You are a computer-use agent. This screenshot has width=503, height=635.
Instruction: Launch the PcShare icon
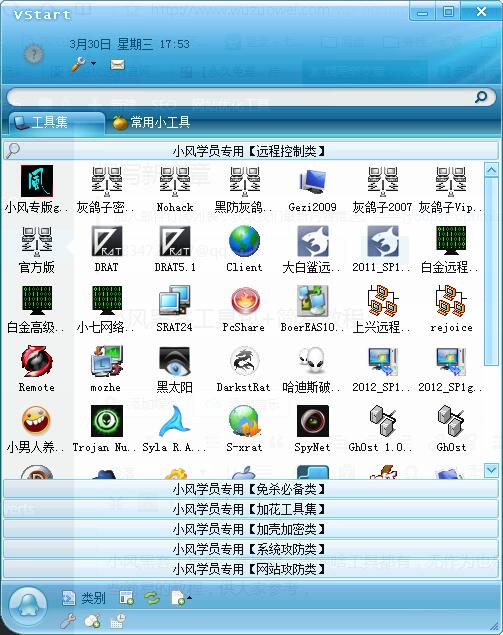tap(244, 301)
